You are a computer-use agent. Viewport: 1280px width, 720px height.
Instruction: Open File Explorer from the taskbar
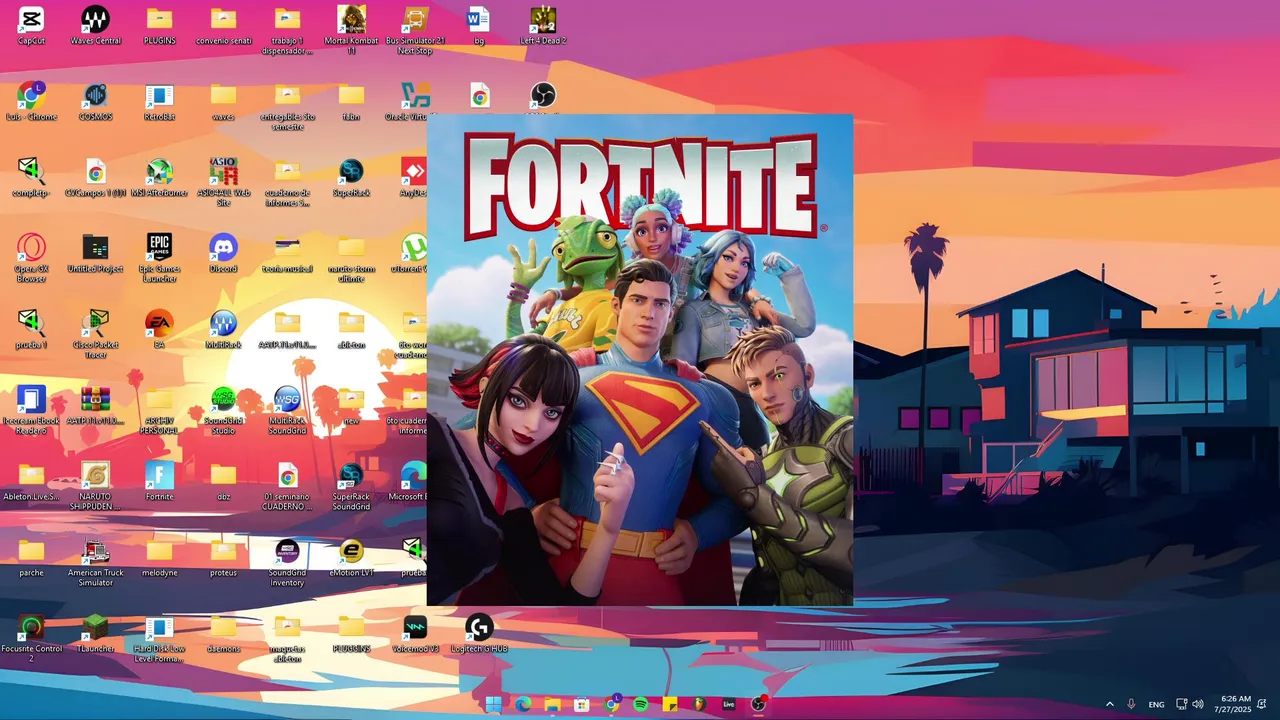tap(552, 704)
